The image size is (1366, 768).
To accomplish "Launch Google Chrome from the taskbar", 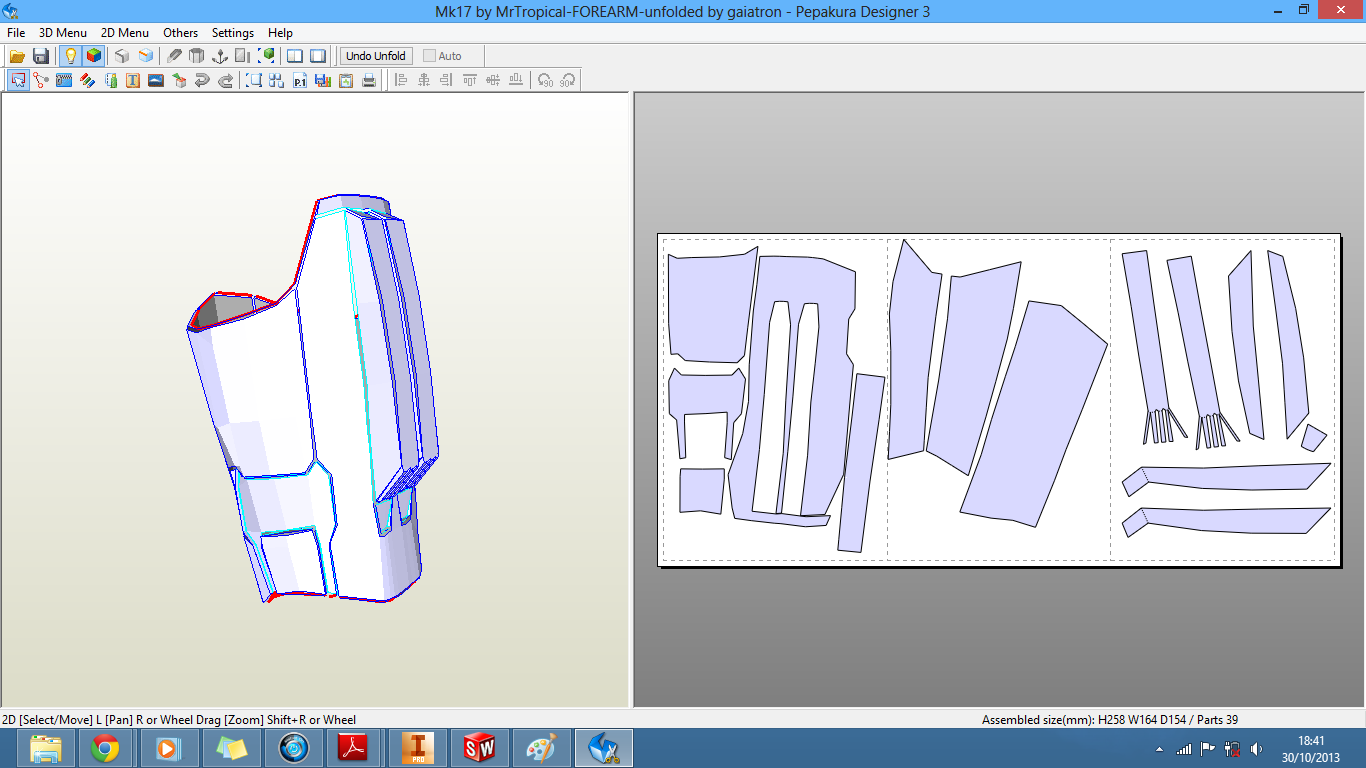I will tap(105, 748).
